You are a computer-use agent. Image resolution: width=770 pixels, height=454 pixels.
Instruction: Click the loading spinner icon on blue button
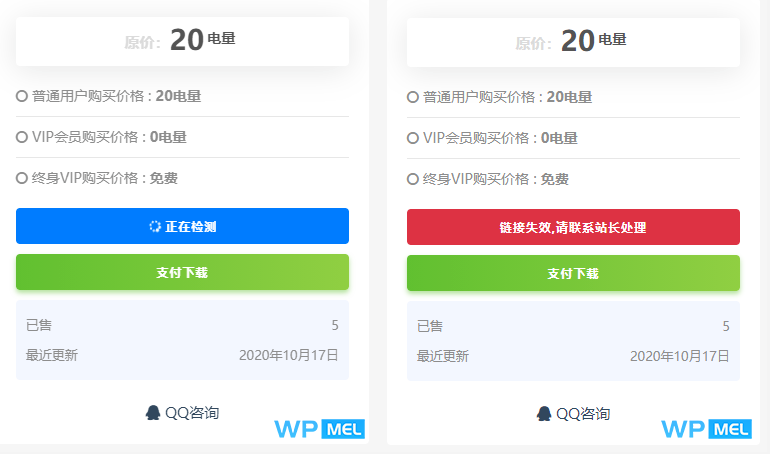[155, 226]
